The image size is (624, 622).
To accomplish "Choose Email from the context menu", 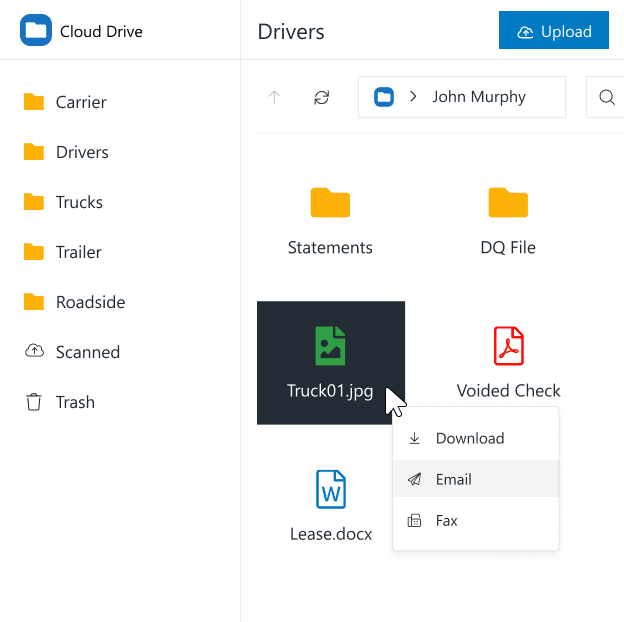I will 476,479.
